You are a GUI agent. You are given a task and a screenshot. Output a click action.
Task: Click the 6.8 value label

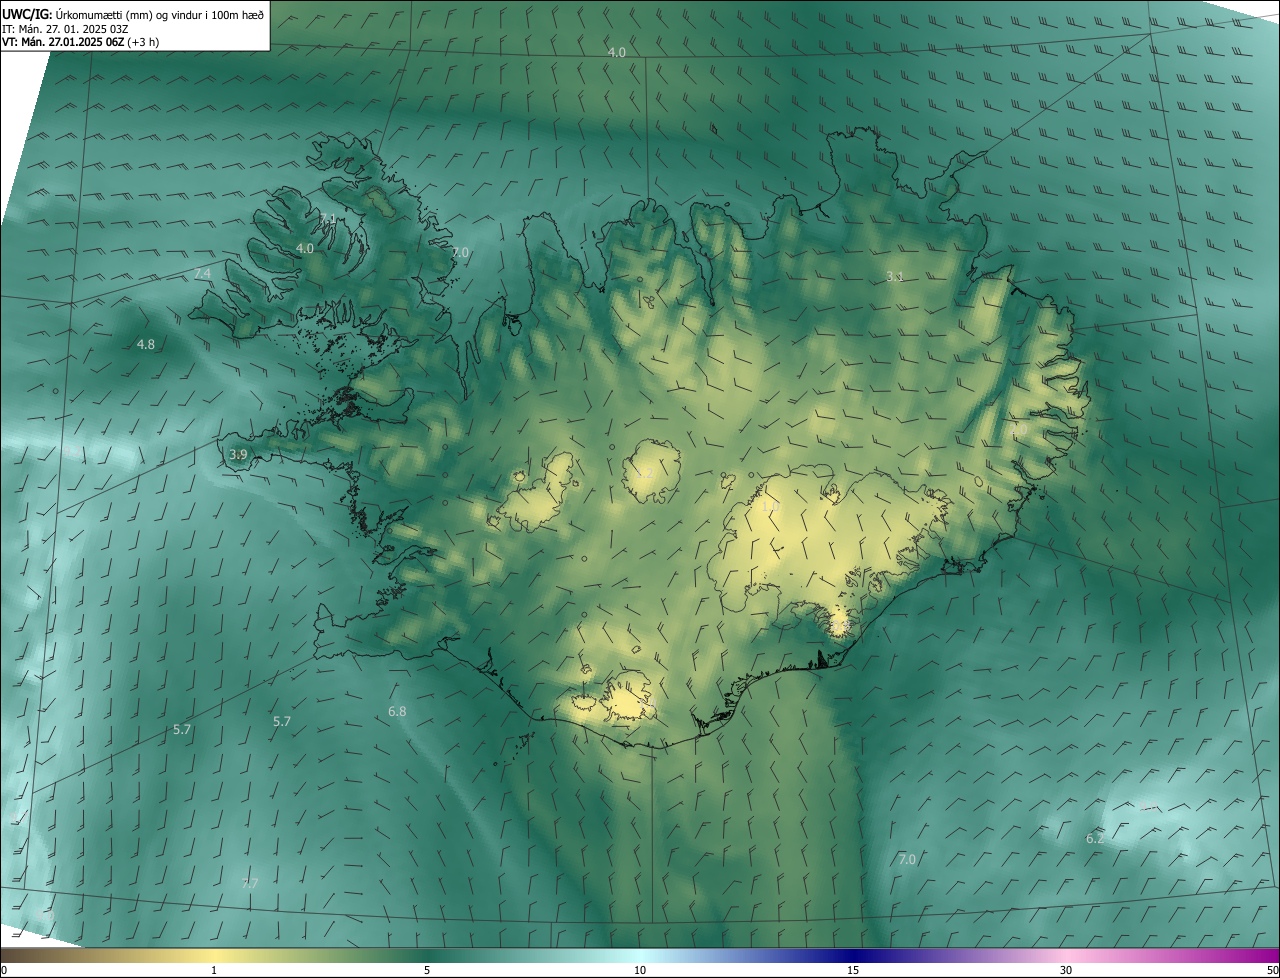397,711
